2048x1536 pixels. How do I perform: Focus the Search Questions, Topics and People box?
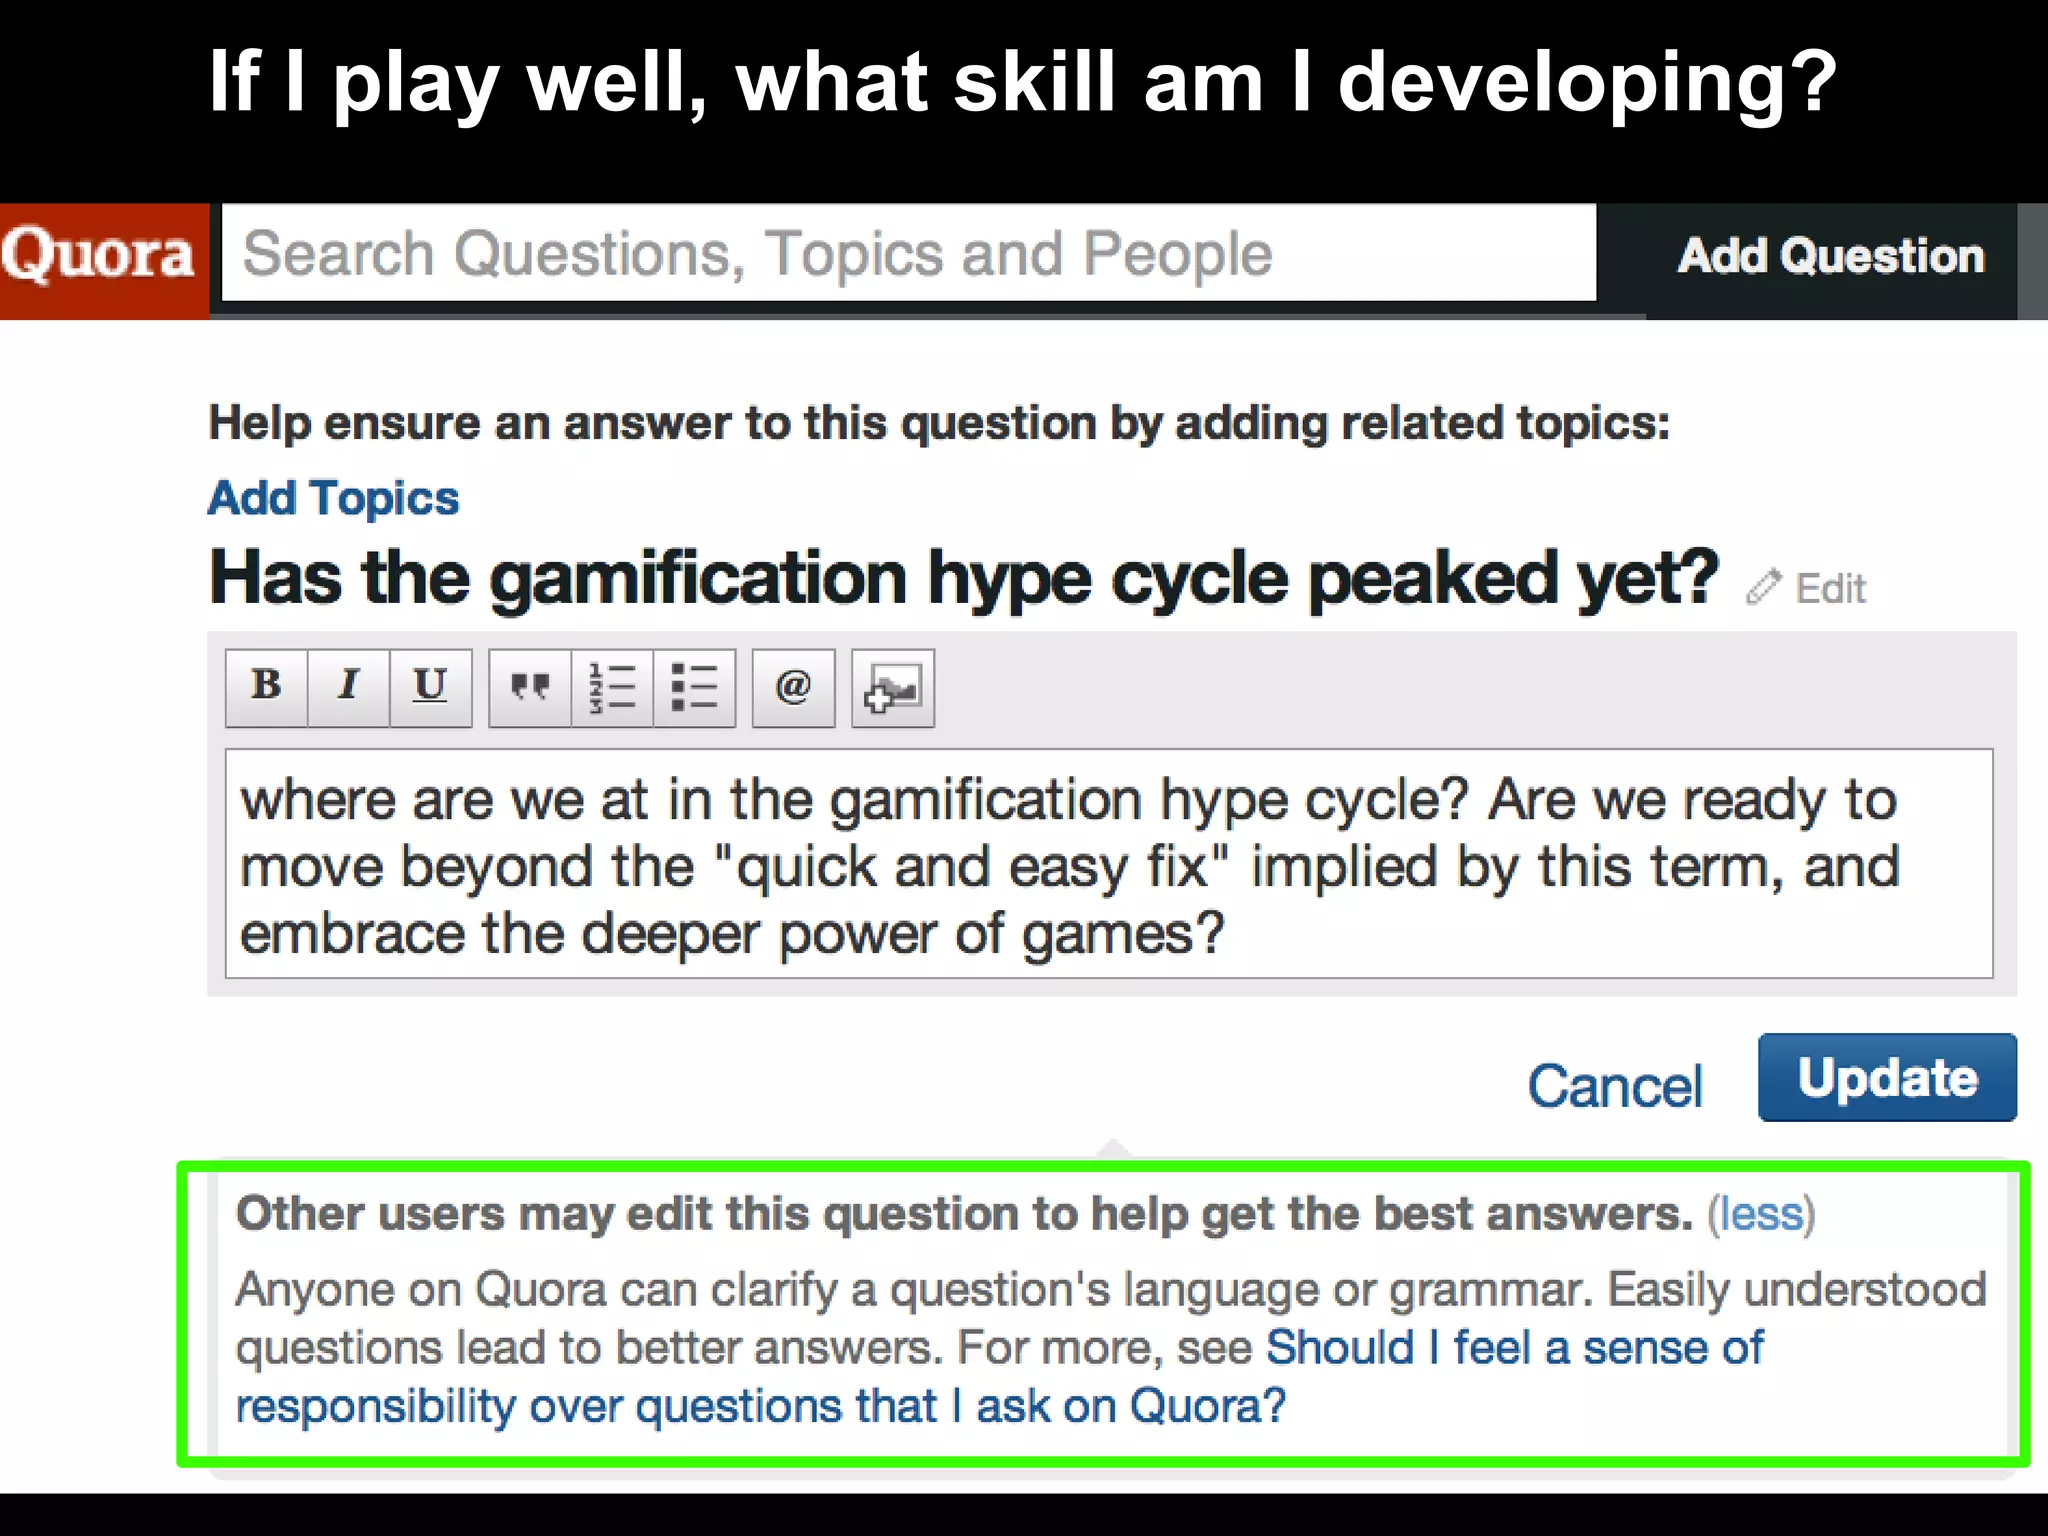click(909, 253)
